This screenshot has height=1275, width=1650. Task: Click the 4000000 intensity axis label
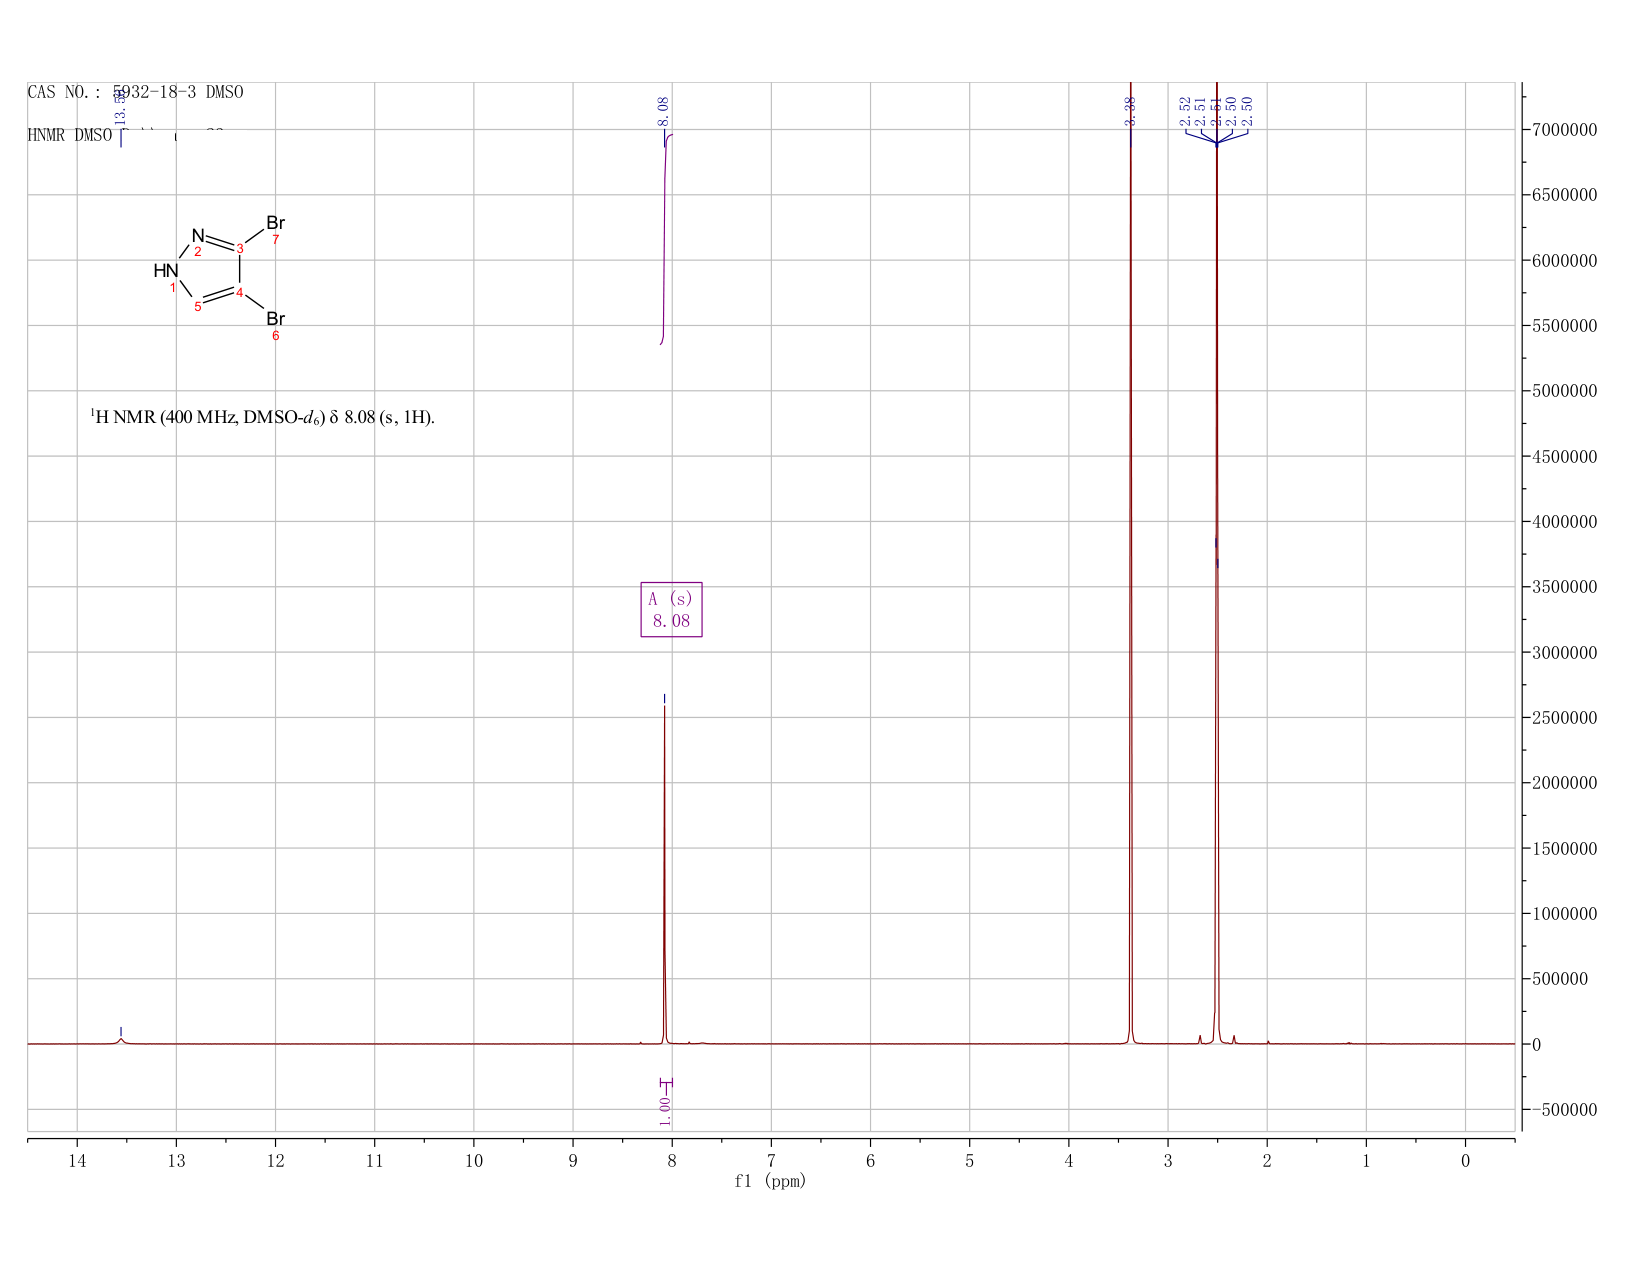click(1564, 522)
